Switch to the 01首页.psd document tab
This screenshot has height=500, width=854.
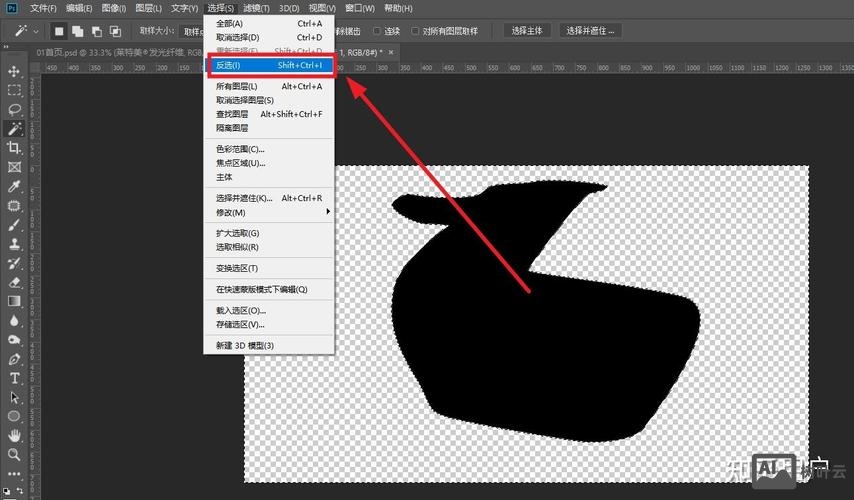pos(119,52)
